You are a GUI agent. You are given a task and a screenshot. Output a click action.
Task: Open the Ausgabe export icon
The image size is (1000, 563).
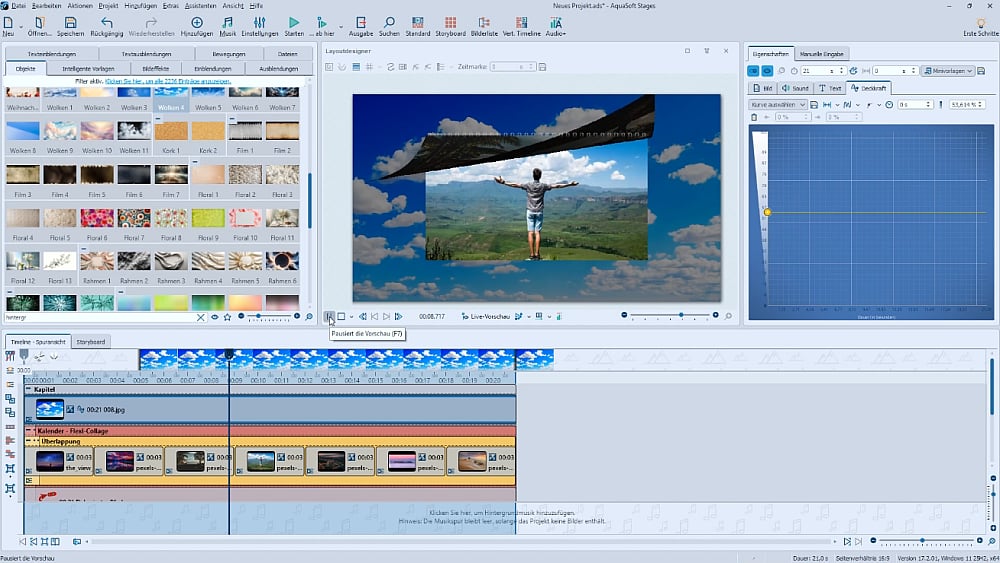pyautogui.click(x=361, y=23)
